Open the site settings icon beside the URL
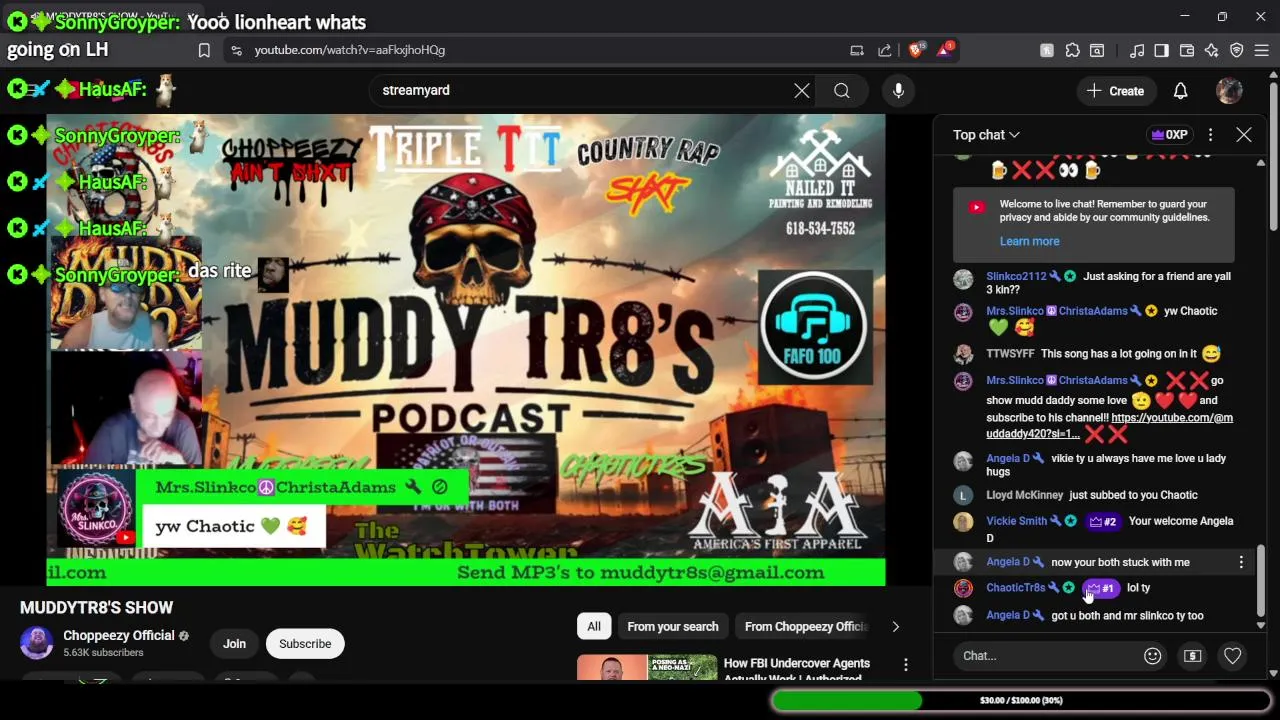Screen dimensions: 1280x720 [235, 50]
